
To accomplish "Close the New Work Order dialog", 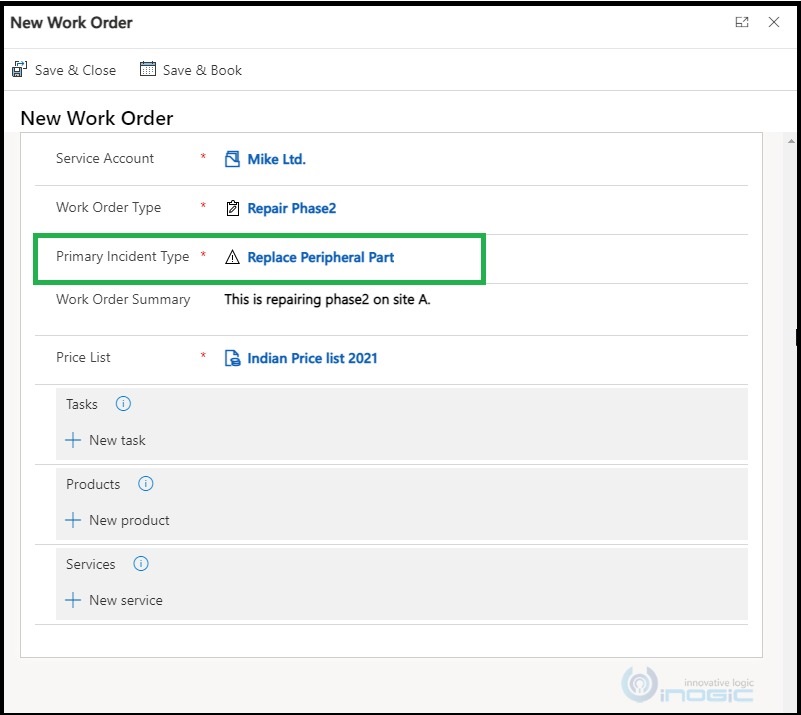I will [x=774, y=22].
